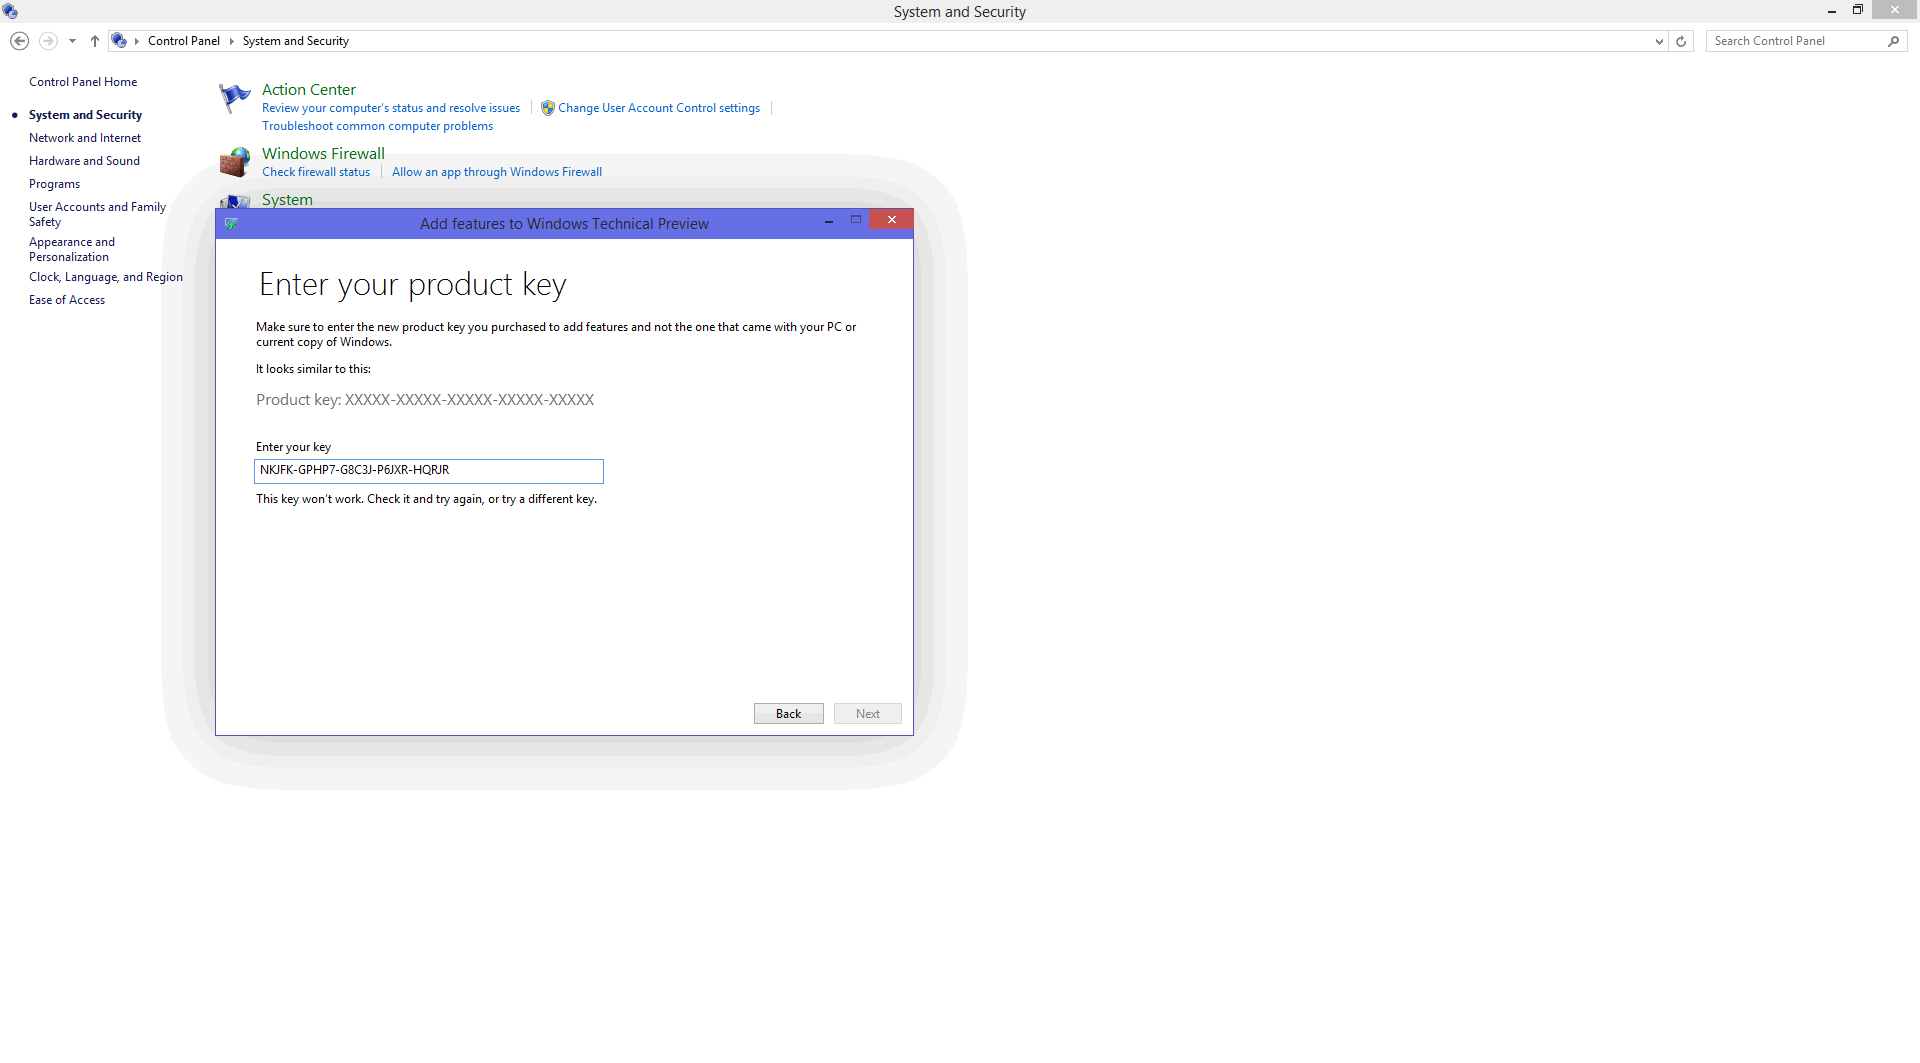Image resolution: width=1920 pixels, height=1063 pixels.
Task: Open Network and Internet category
Action: pyautogui.click(x=85, y=138)
